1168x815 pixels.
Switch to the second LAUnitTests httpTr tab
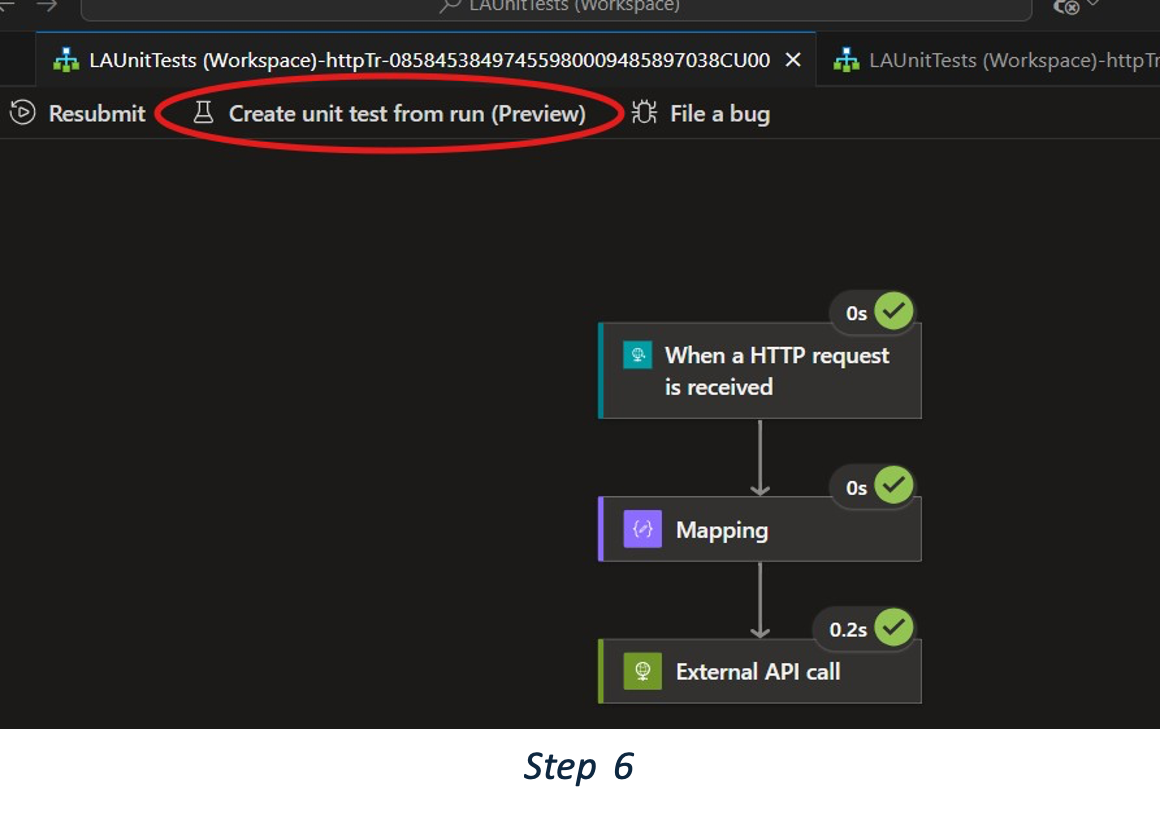click(x=1000, y=60)
